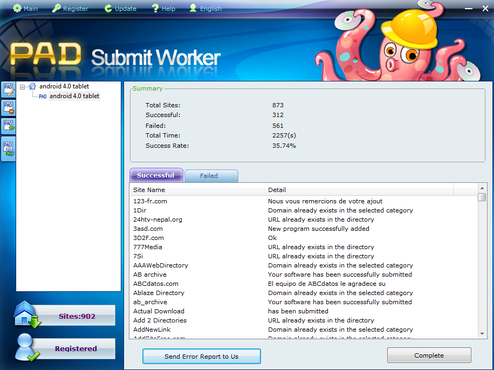Image resolution: width=494 pixels, height=370 pixels.
Task: Click the house icon of tree root
Action: click(x=32, y=86)
